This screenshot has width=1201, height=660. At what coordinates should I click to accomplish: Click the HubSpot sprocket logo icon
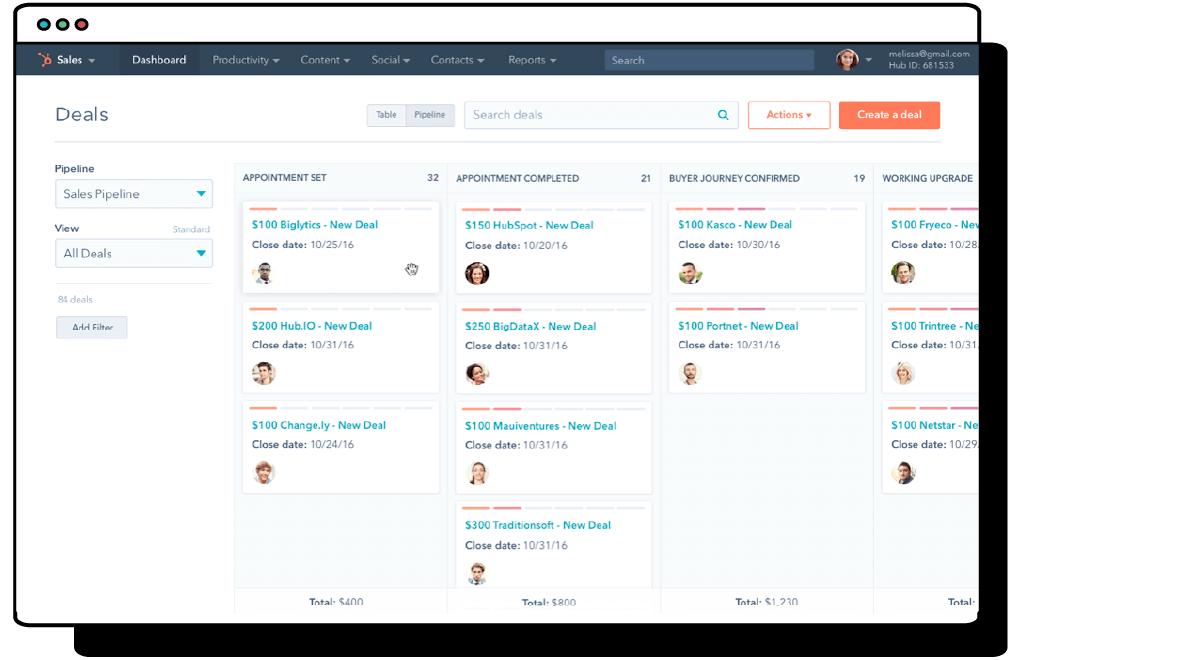[x=45, y=60]
